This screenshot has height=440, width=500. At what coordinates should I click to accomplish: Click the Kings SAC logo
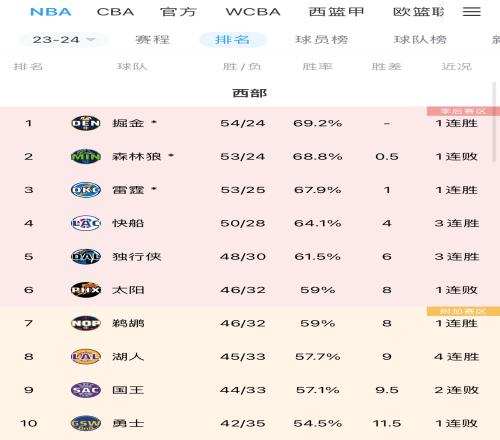pos(86,390)
